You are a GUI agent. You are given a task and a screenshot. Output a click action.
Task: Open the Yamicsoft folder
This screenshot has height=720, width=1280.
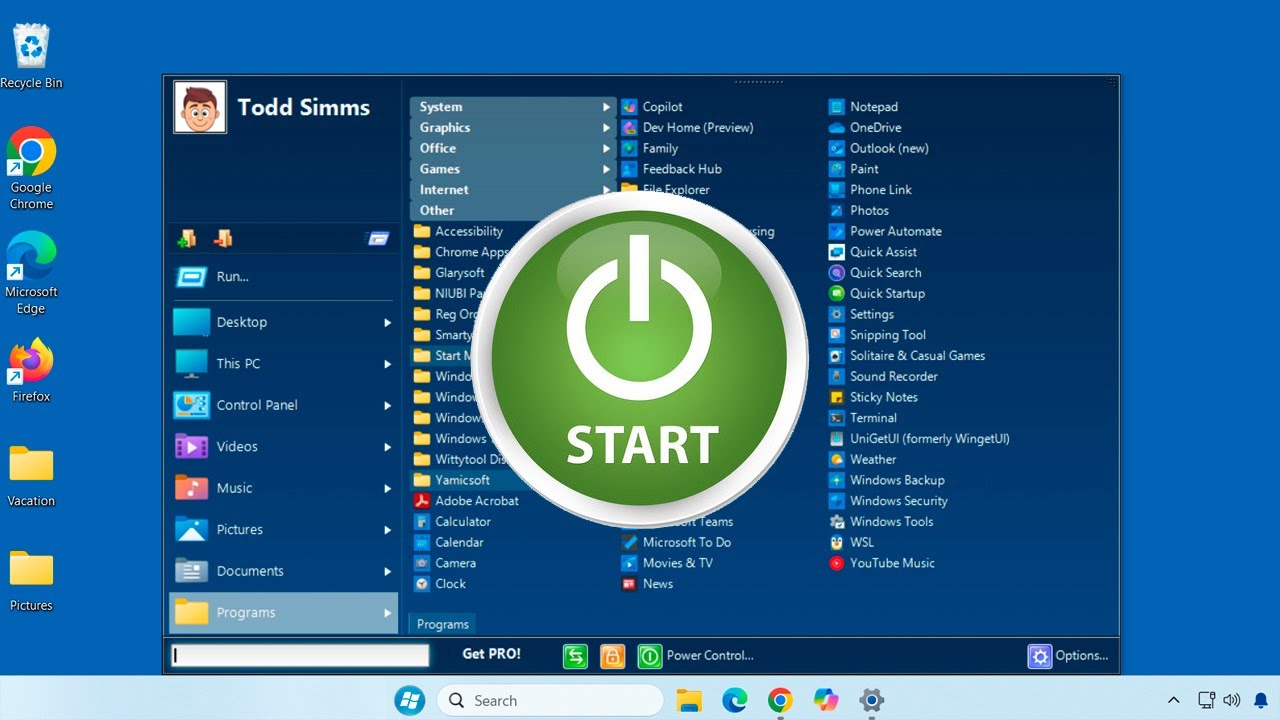452,480
